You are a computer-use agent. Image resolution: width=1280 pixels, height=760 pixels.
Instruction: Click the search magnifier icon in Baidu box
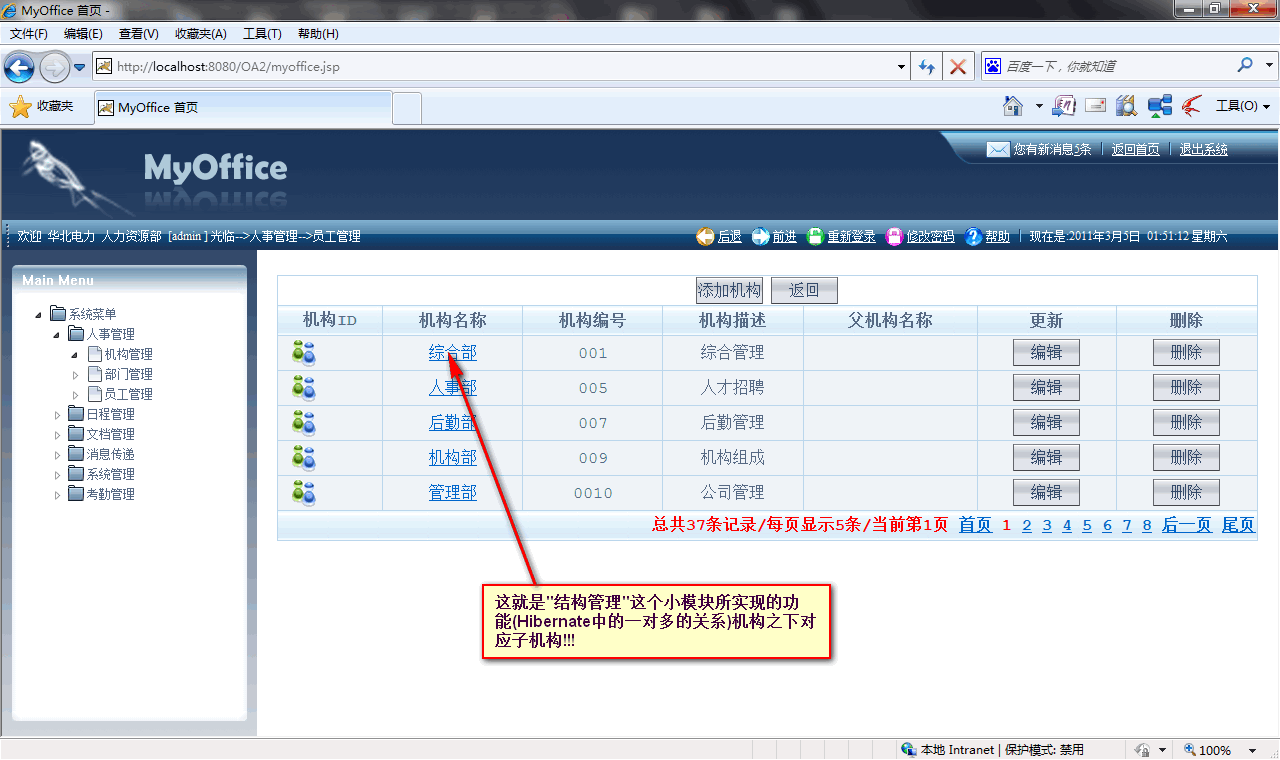[x=1245, y=66]
